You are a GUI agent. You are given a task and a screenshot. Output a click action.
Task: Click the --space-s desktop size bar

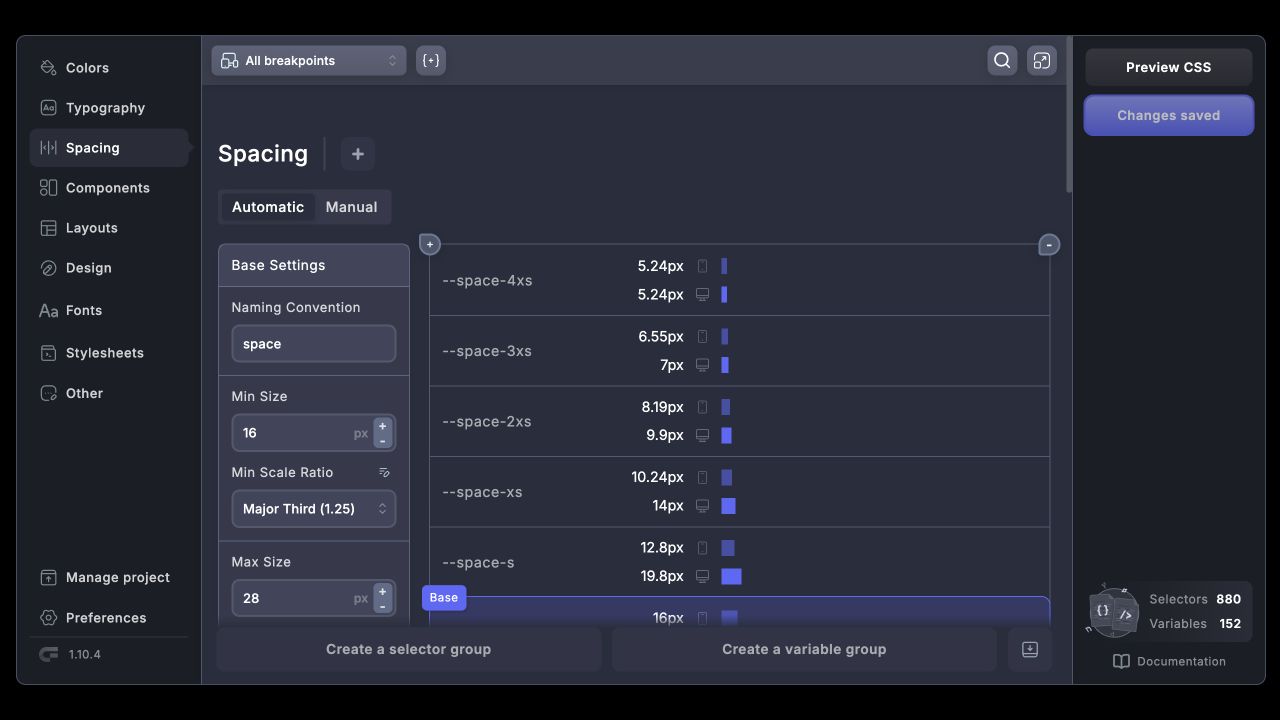pyautogui.click(x=731, y=577)
